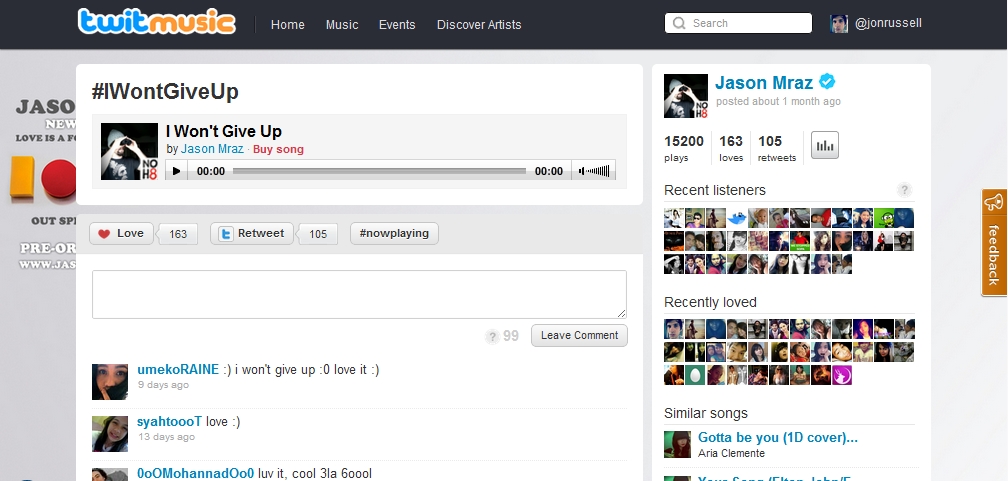
Task: Click Jason Mraz sidebar profile picture
Action: 686,96
